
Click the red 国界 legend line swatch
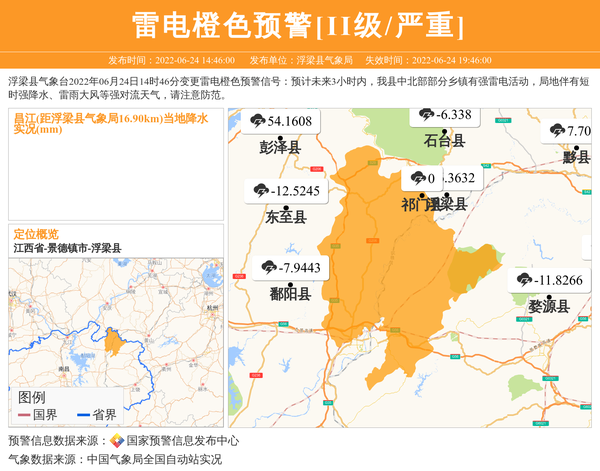click(x=24, y=415)
